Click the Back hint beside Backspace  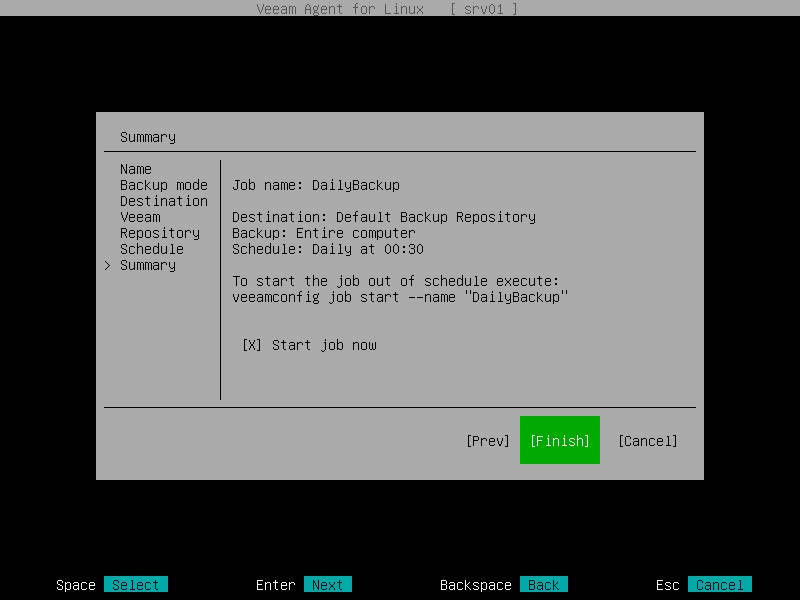coord(544,584)
